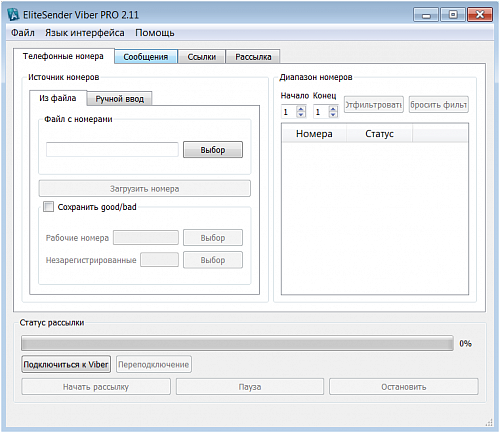Increase the Конец value with up arrow
Screen dimensions: 500x433
click(x=333, y=109)
